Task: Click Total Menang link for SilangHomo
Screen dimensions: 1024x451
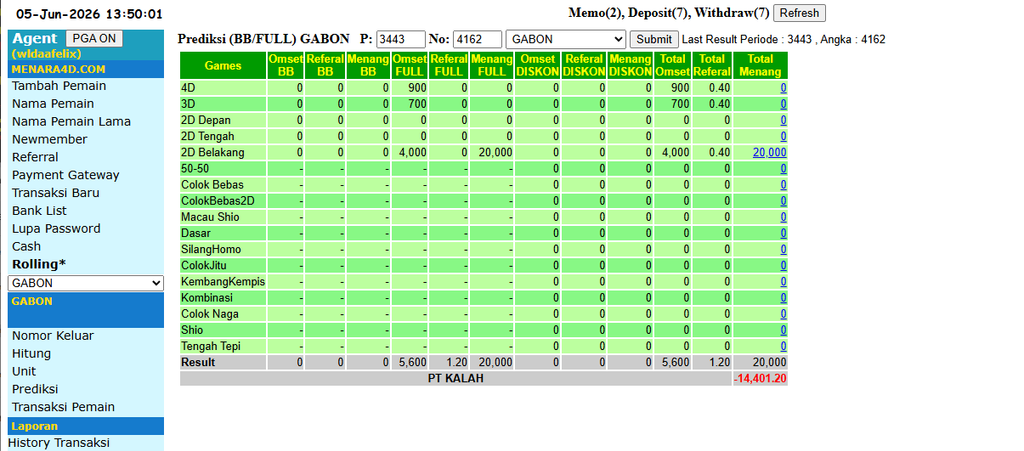Action: tap(783, 249)
